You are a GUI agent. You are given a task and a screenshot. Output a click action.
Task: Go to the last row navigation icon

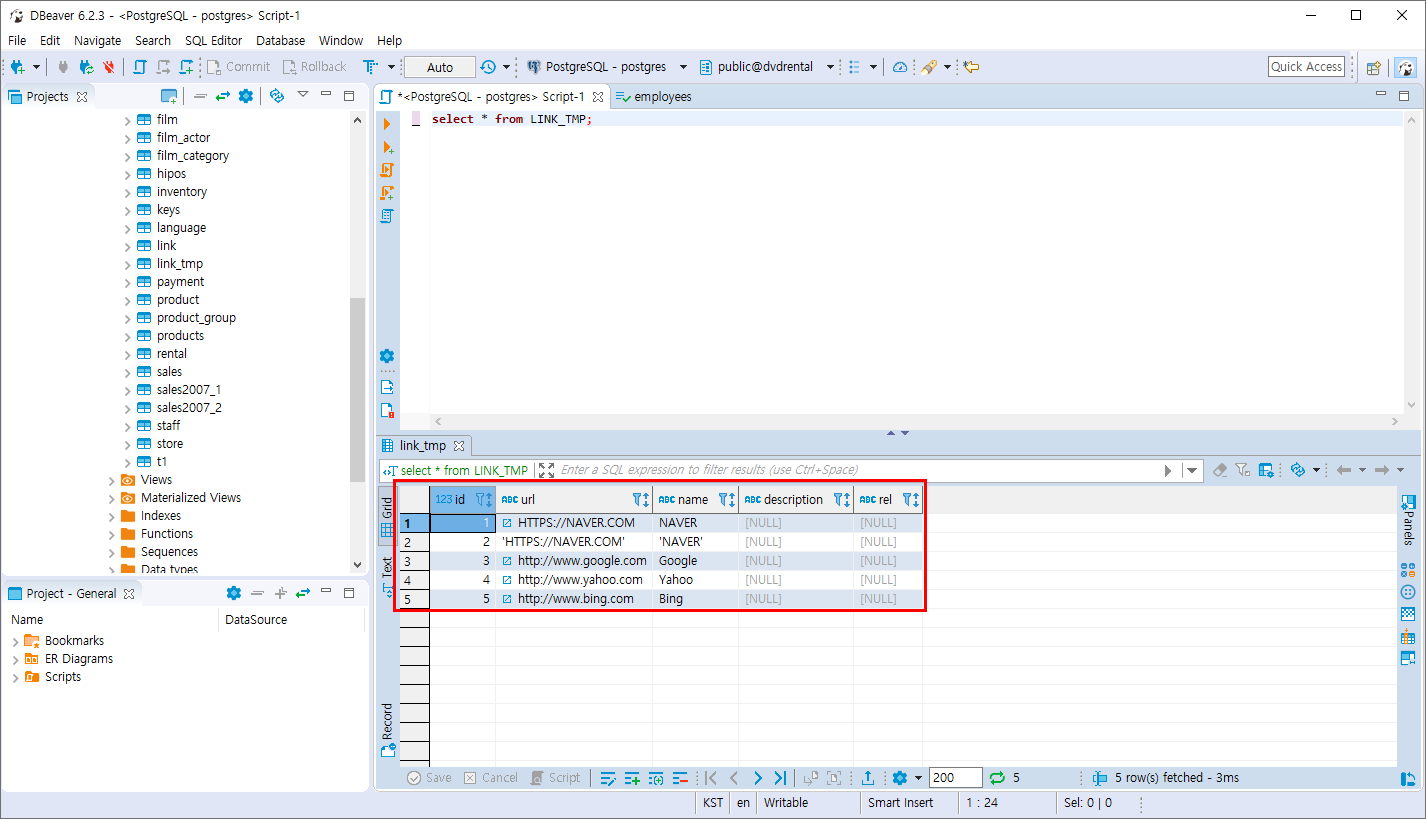tap(780, 778)
